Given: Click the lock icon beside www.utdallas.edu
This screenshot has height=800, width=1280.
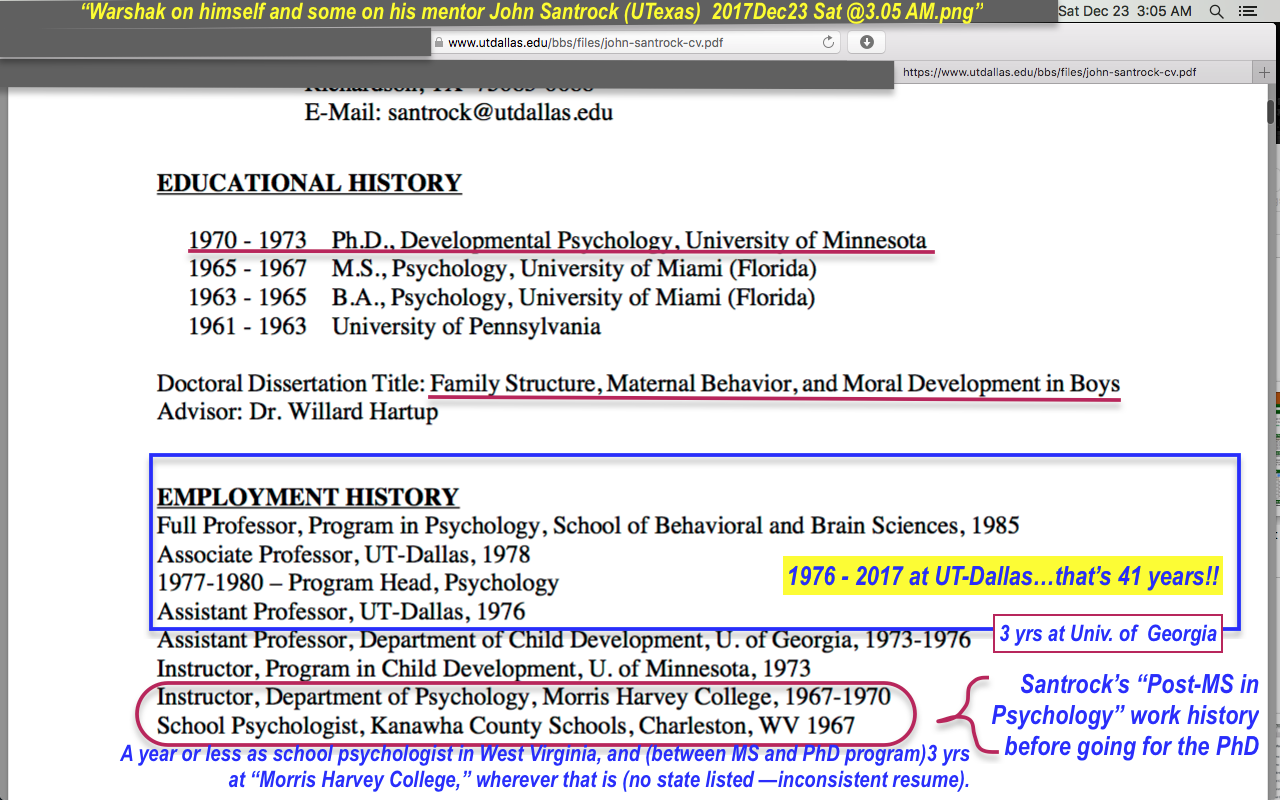Looking at the screenshot, I should point(438,43).
